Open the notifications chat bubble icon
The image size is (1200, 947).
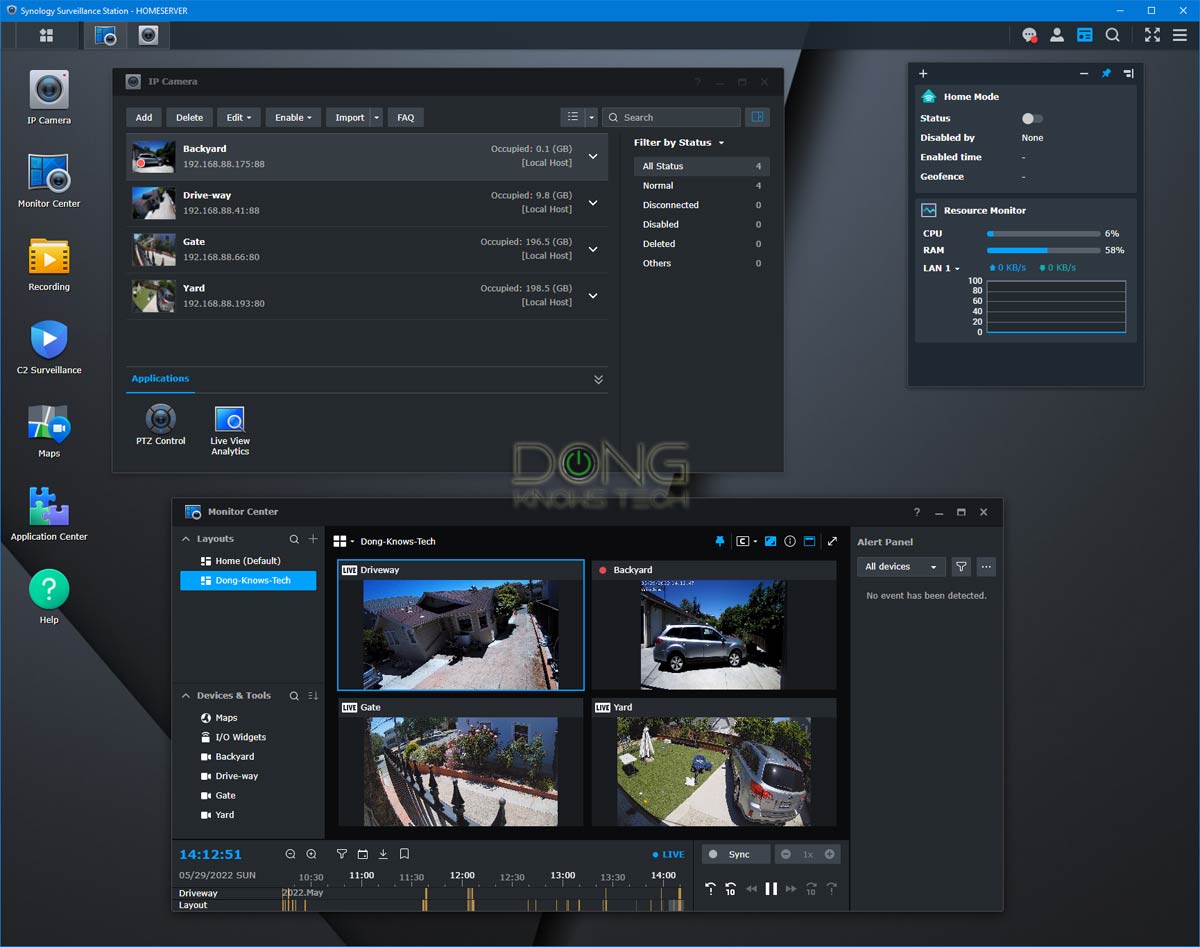point(1029,35)
